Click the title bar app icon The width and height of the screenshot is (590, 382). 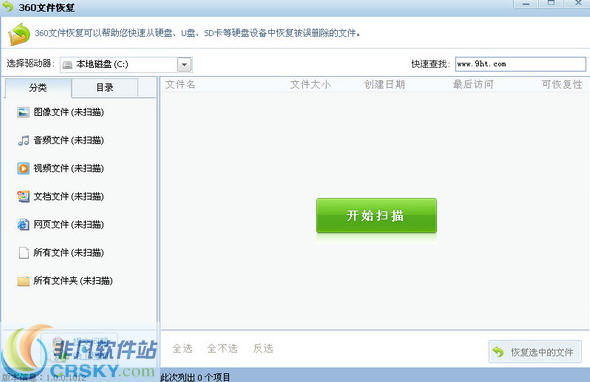click(8, 6)
